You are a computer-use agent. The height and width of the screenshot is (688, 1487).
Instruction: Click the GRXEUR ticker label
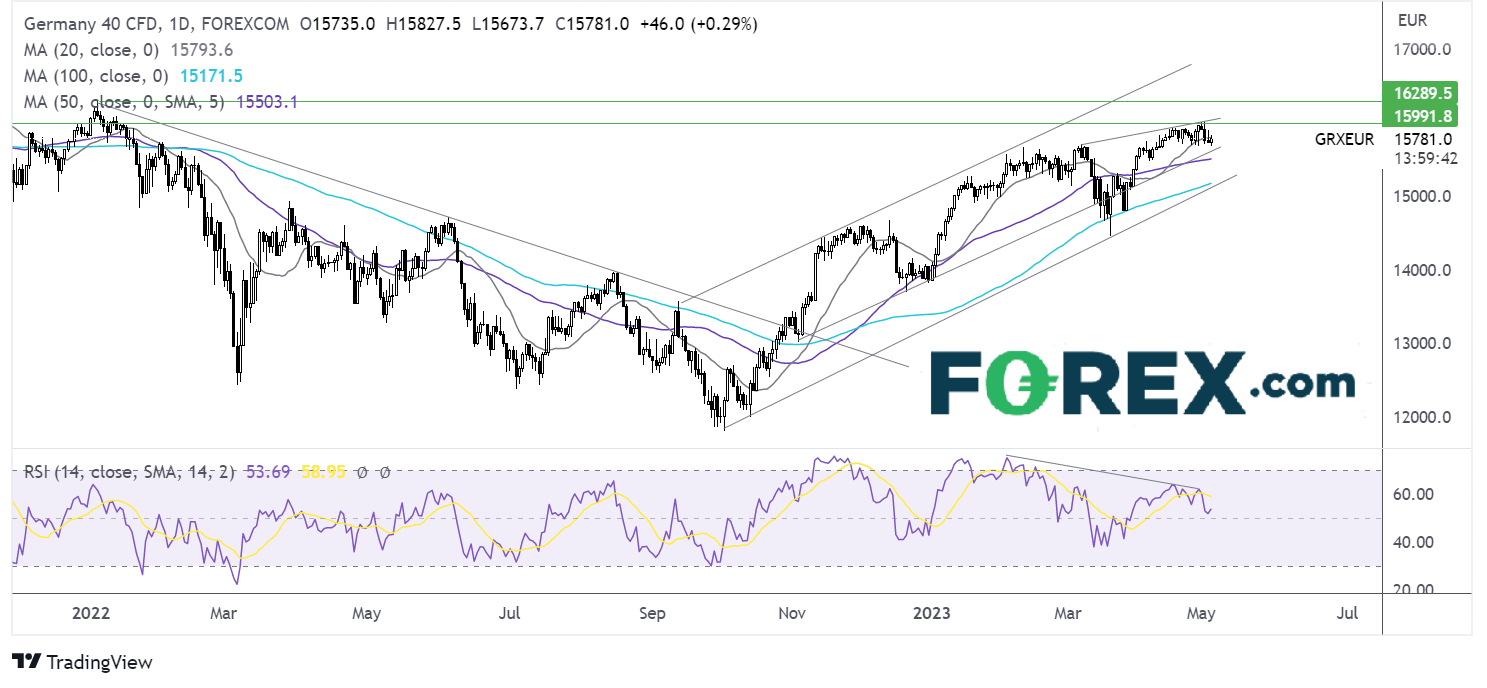tap(1344, 140)
